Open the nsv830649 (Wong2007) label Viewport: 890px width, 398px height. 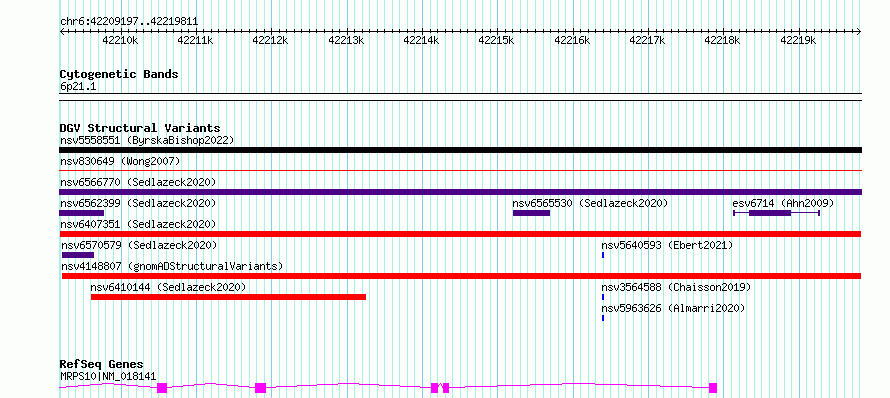click(120, 161)
